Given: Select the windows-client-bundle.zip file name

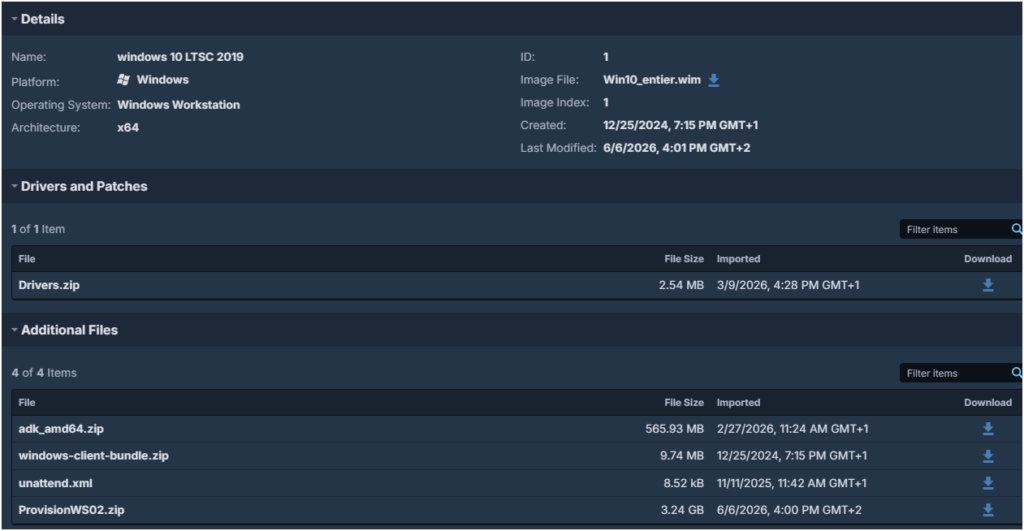Looking at the screenshot, I should tap(93, 455).
